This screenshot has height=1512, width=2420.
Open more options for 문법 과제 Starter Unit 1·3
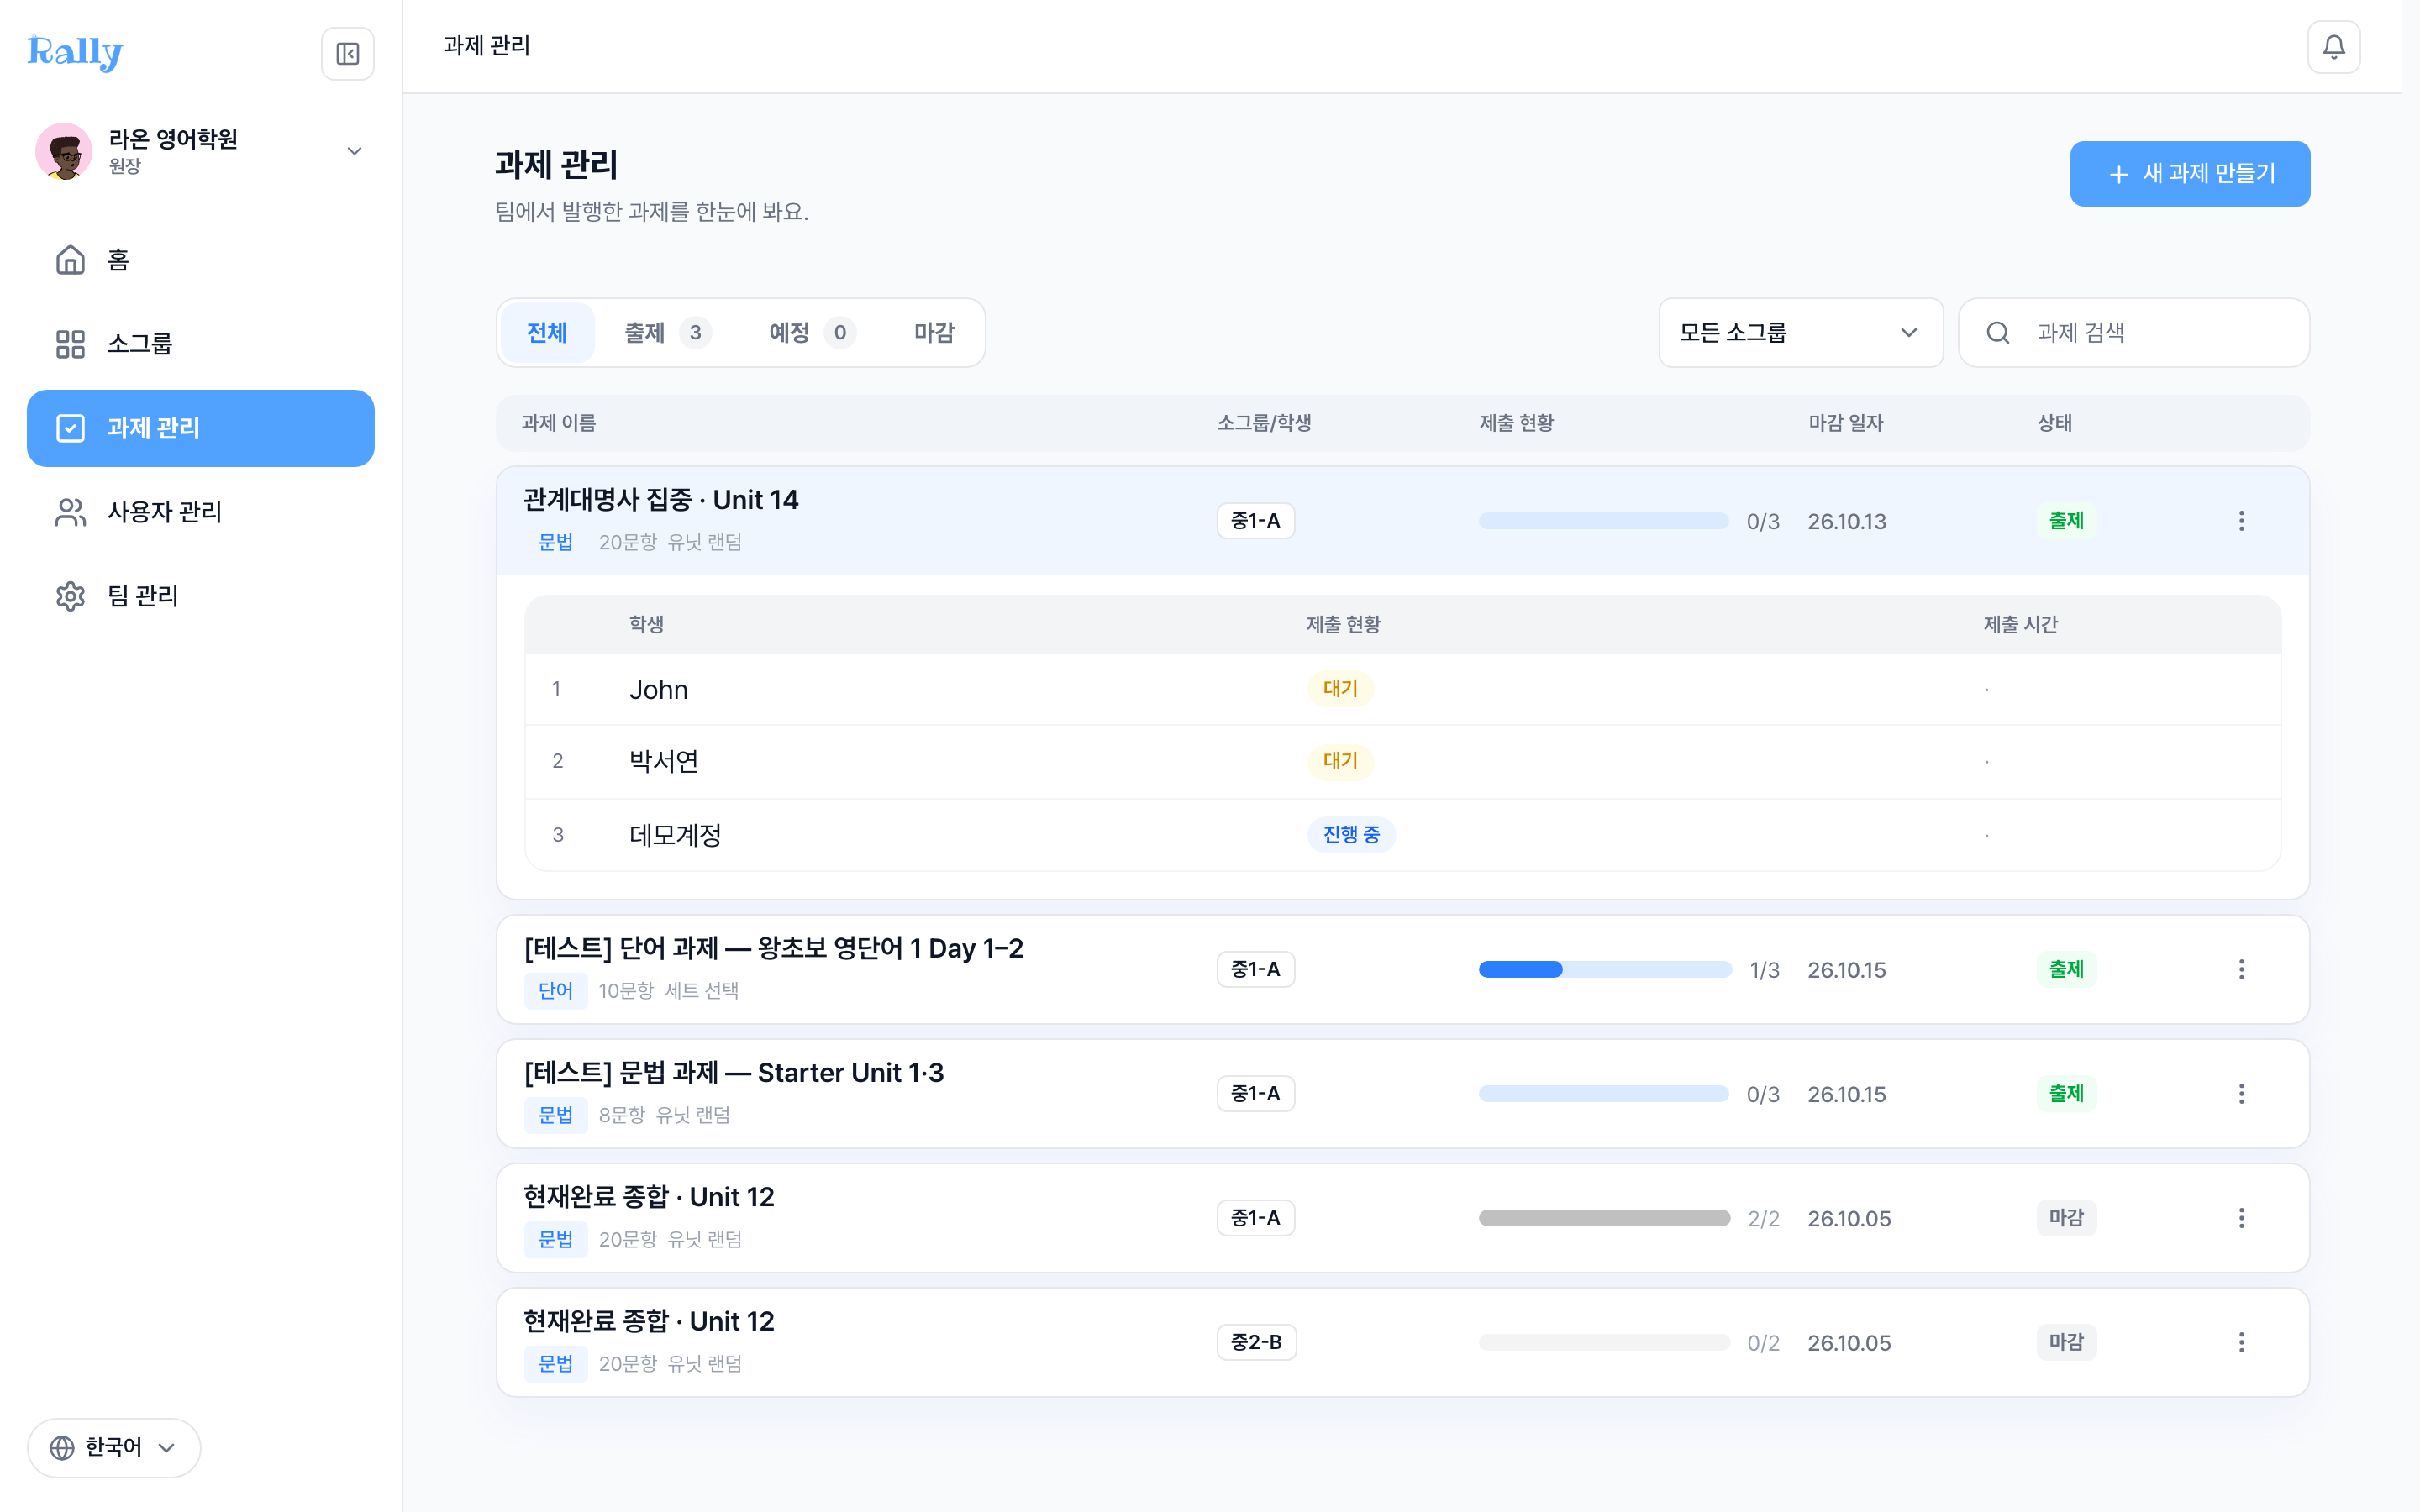point(2241,1094)
